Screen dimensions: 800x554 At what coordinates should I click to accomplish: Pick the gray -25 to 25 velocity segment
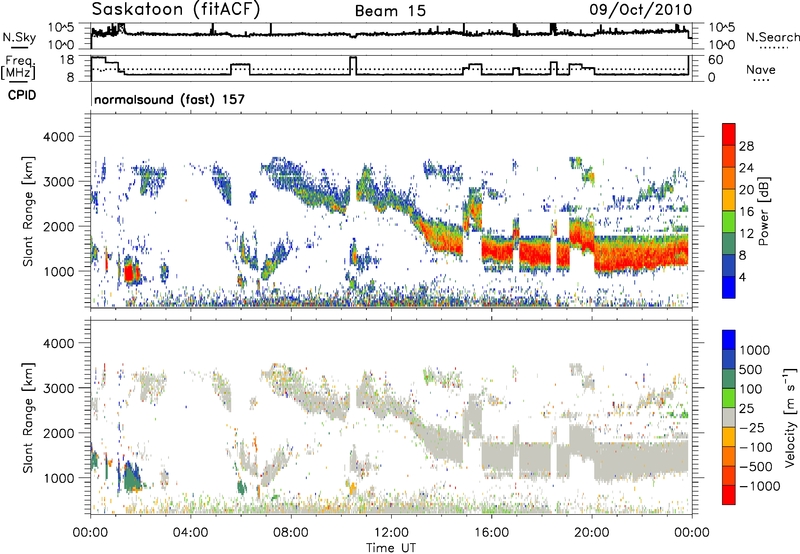(x=729, y=417)
